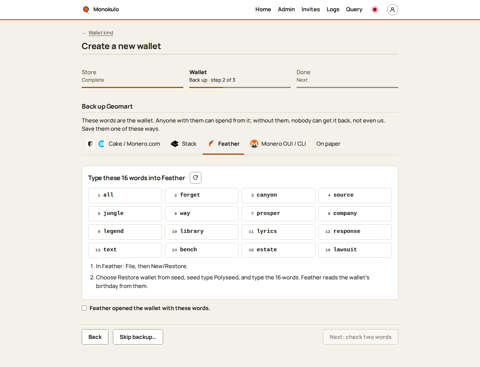
Task: Click the Cake wallet shield icon
Action: tap(90, 144)
